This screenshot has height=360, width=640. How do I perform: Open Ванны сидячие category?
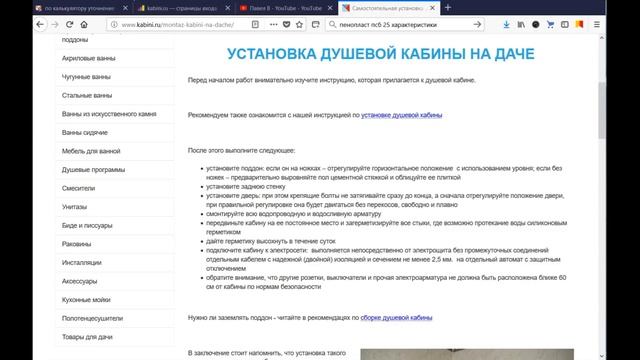[x=84, y=133]
